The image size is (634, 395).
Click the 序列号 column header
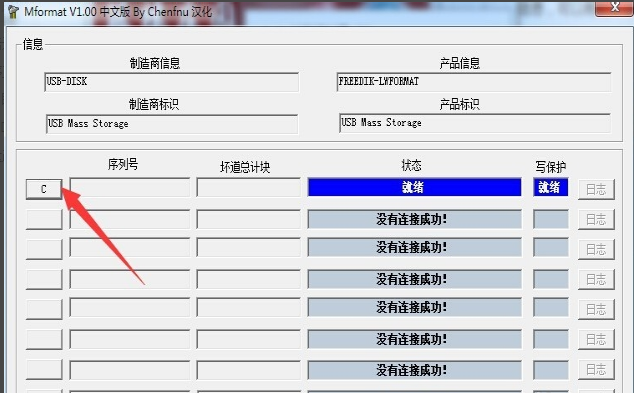(123, 164)
